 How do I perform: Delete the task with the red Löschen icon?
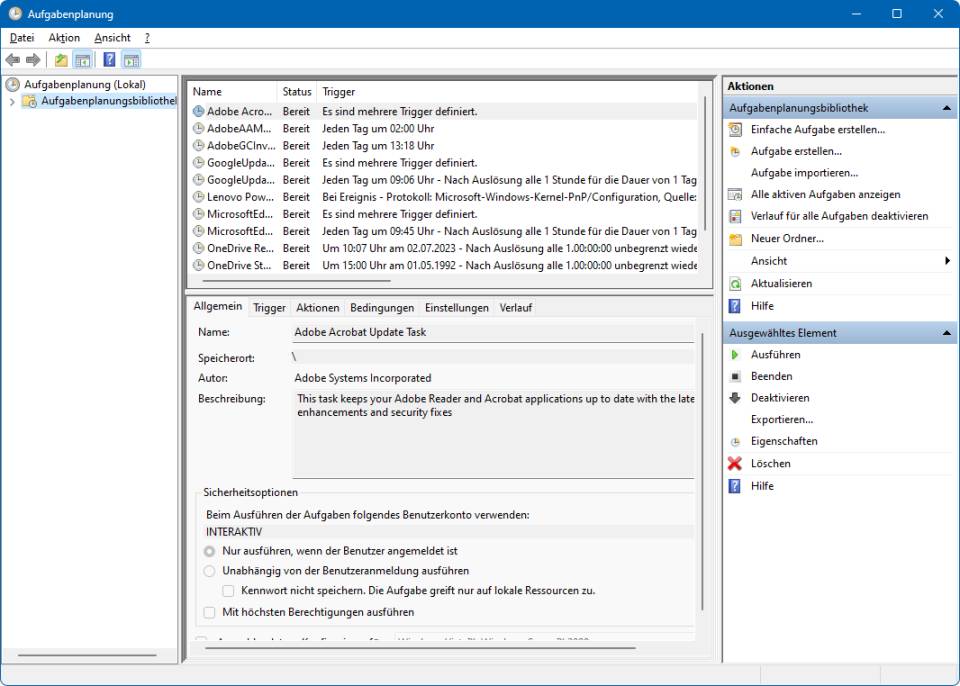[735, 463]
